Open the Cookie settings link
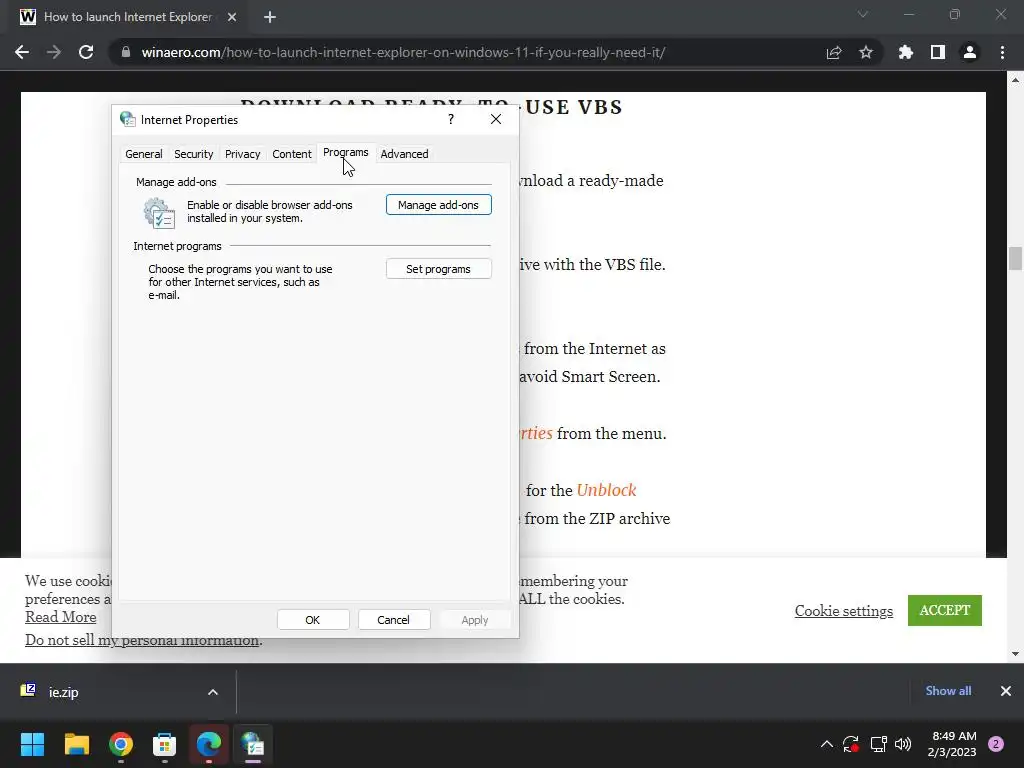 [844, 611]
